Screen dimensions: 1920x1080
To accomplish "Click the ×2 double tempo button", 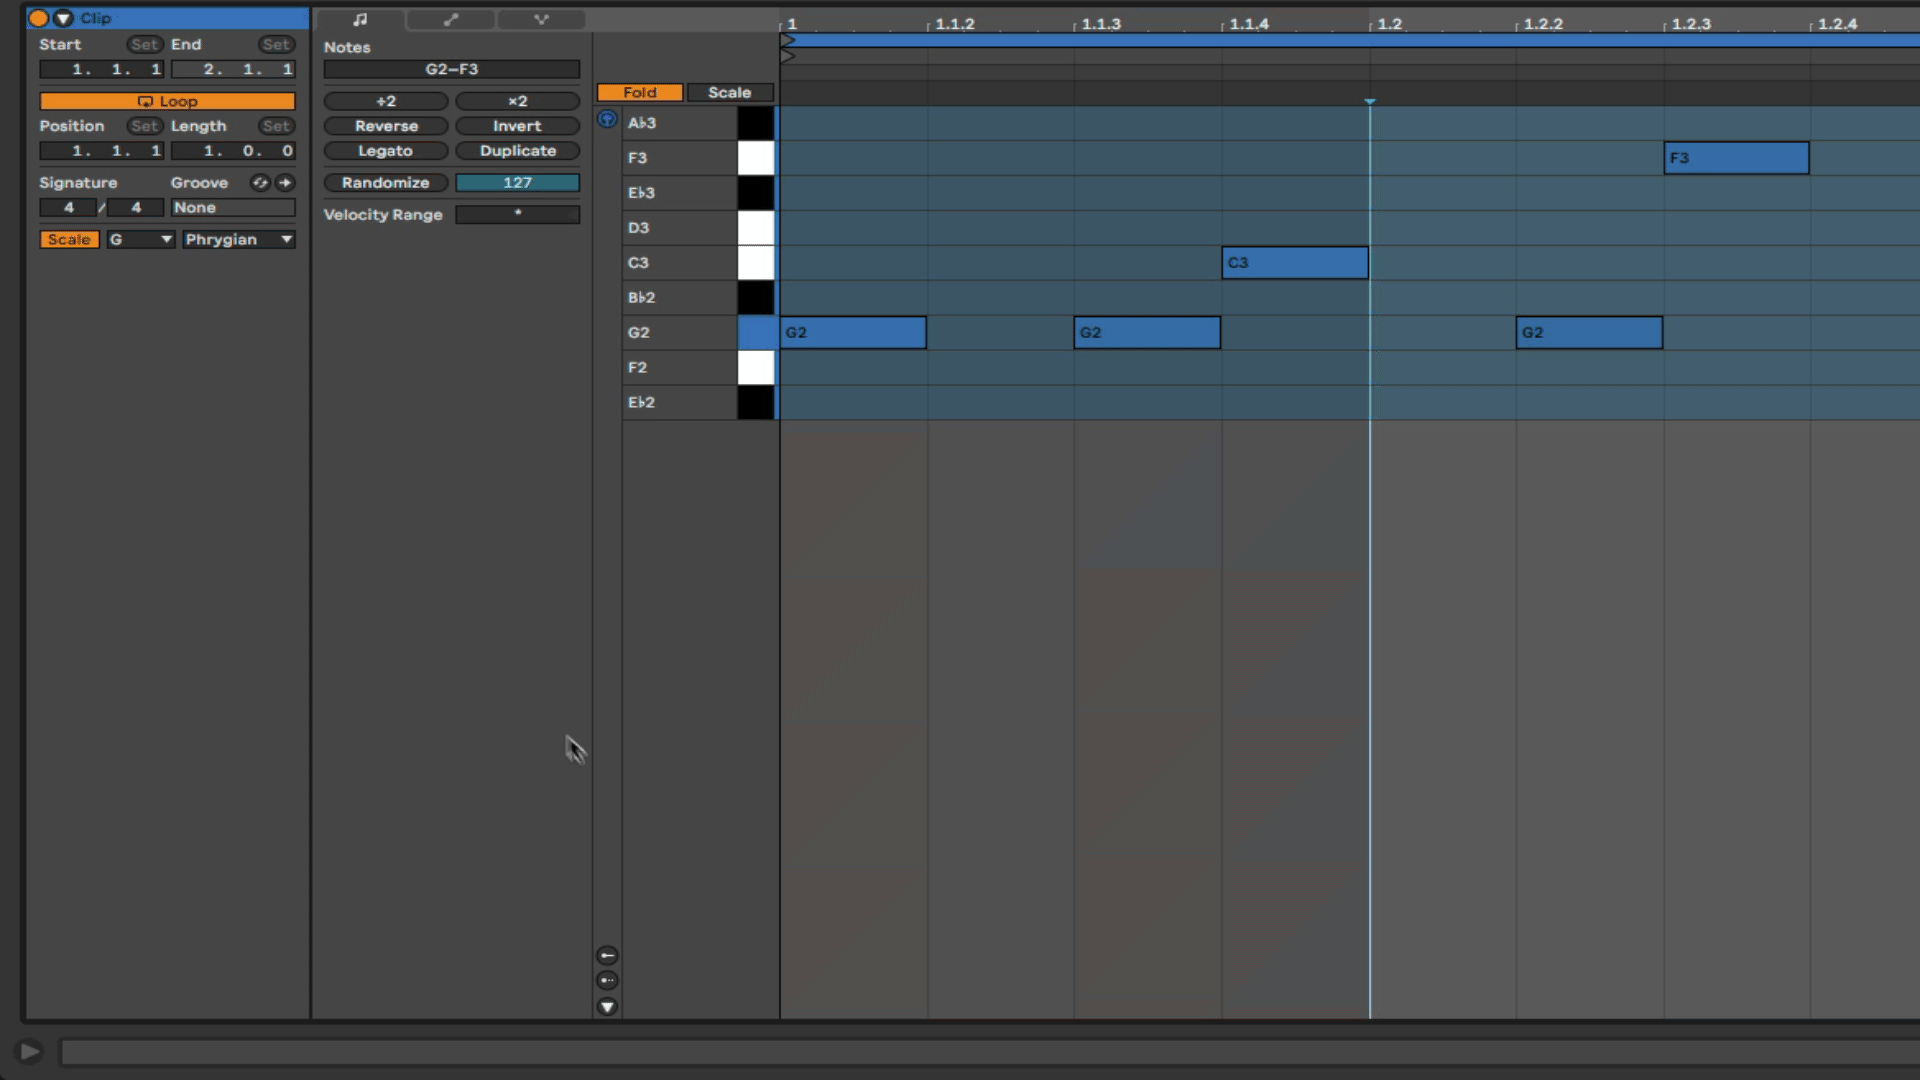I will 517,101.
